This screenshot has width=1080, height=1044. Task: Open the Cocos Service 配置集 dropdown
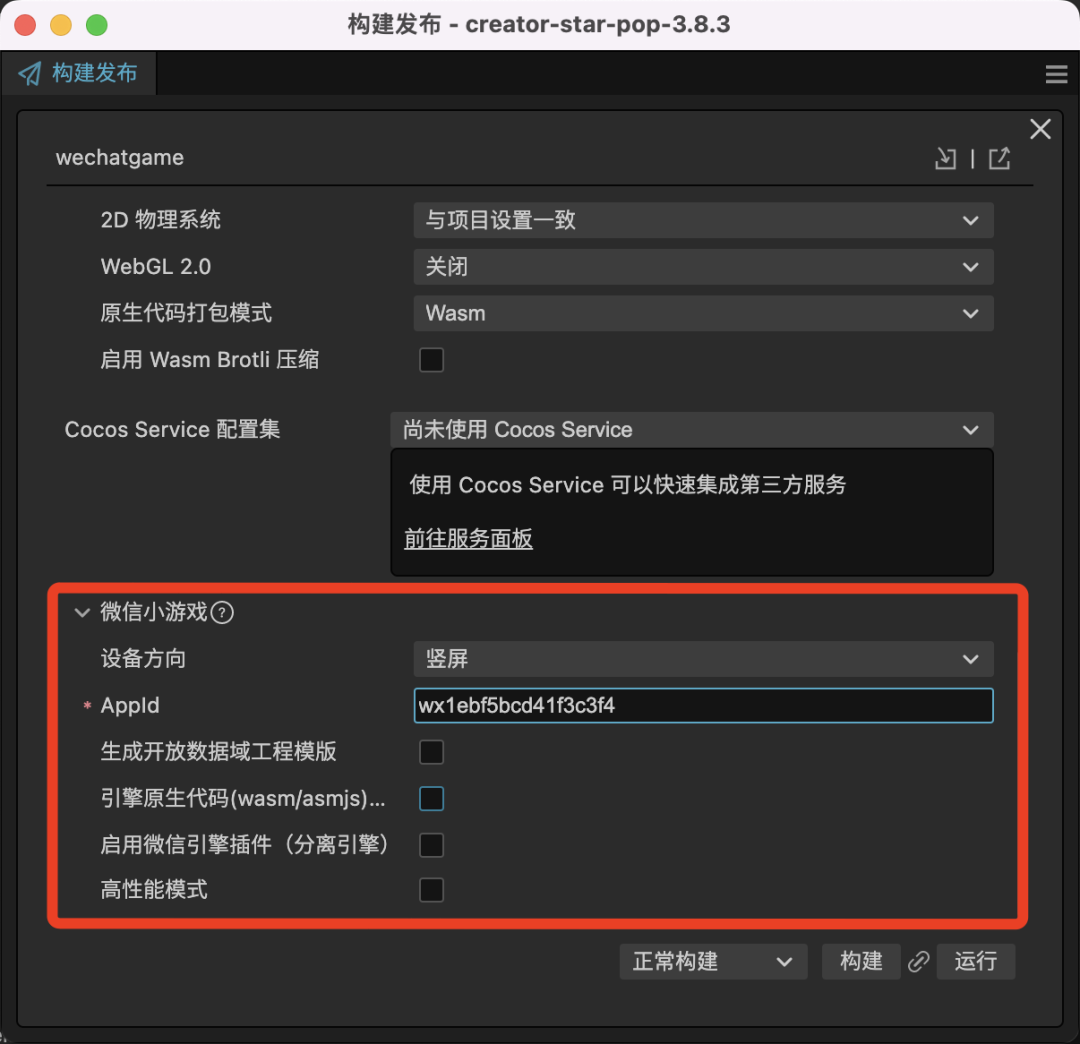click(x=692, y=430)
